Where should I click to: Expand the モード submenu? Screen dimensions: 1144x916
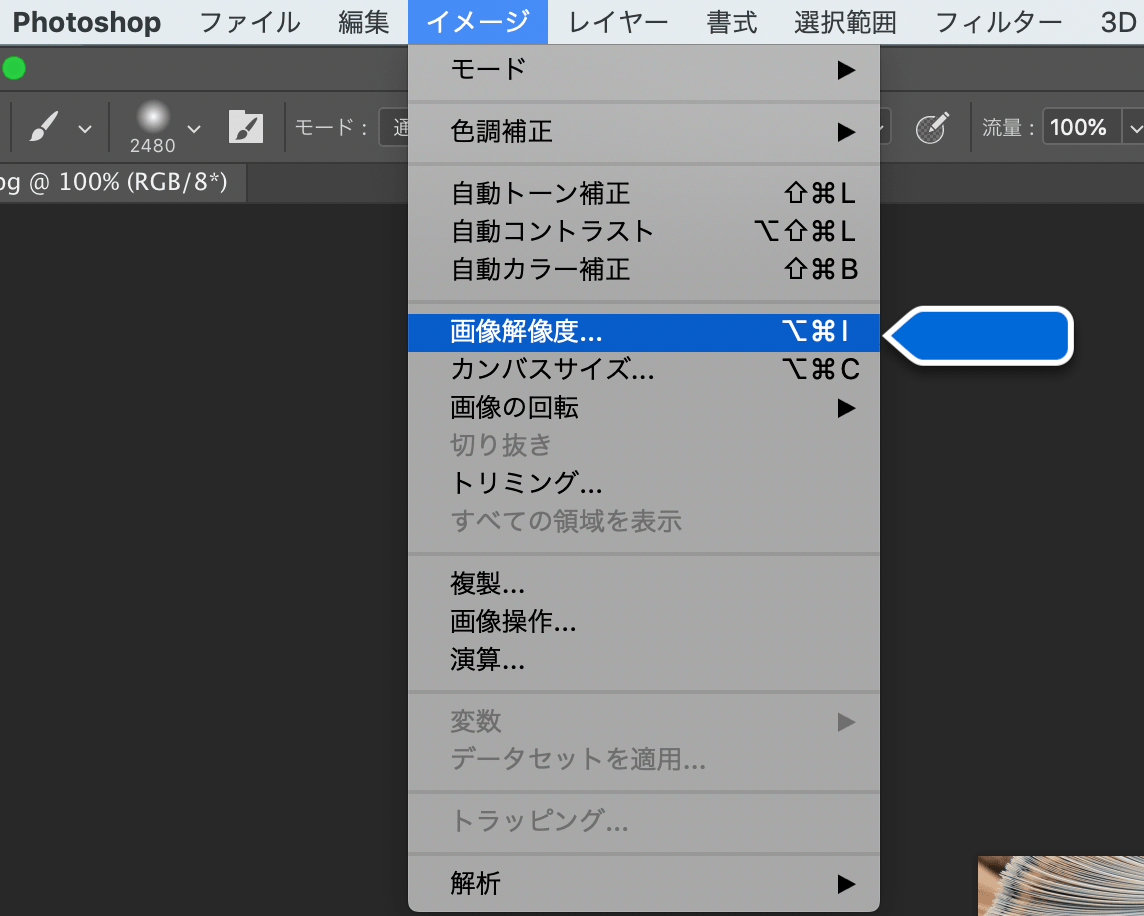[x=644, y=69]
